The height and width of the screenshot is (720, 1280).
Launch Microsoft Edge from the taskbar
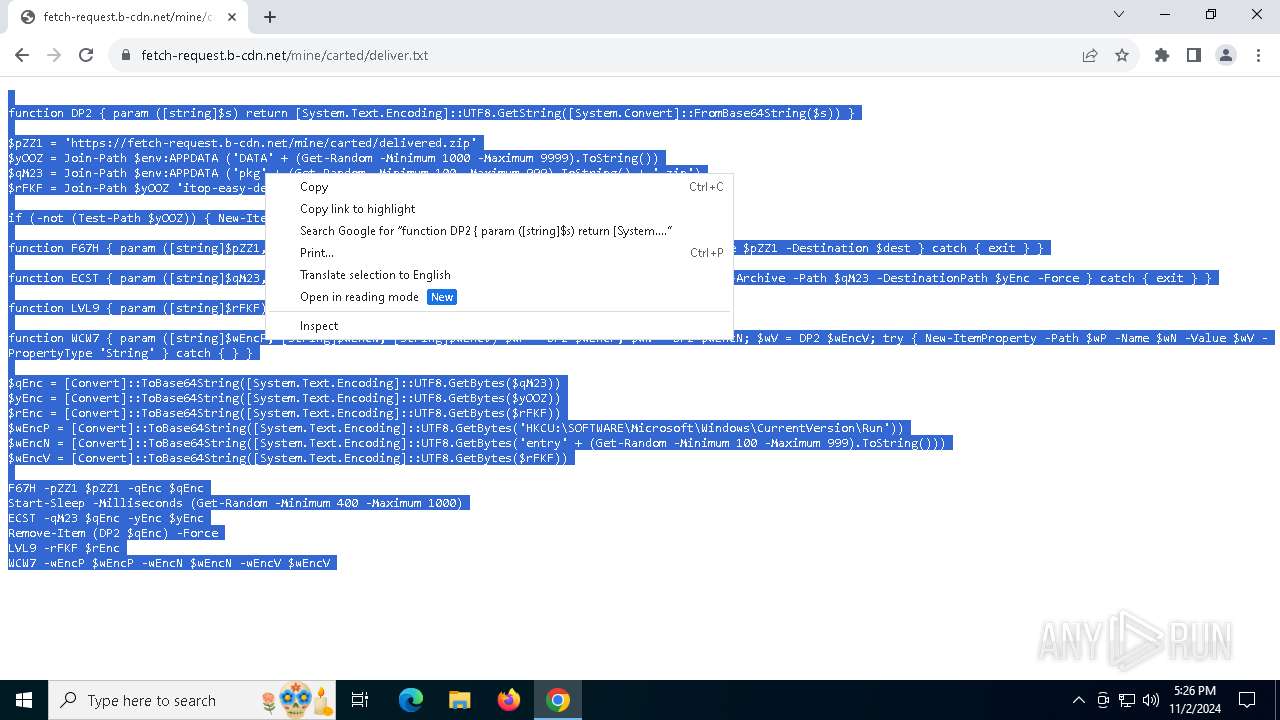411,700
